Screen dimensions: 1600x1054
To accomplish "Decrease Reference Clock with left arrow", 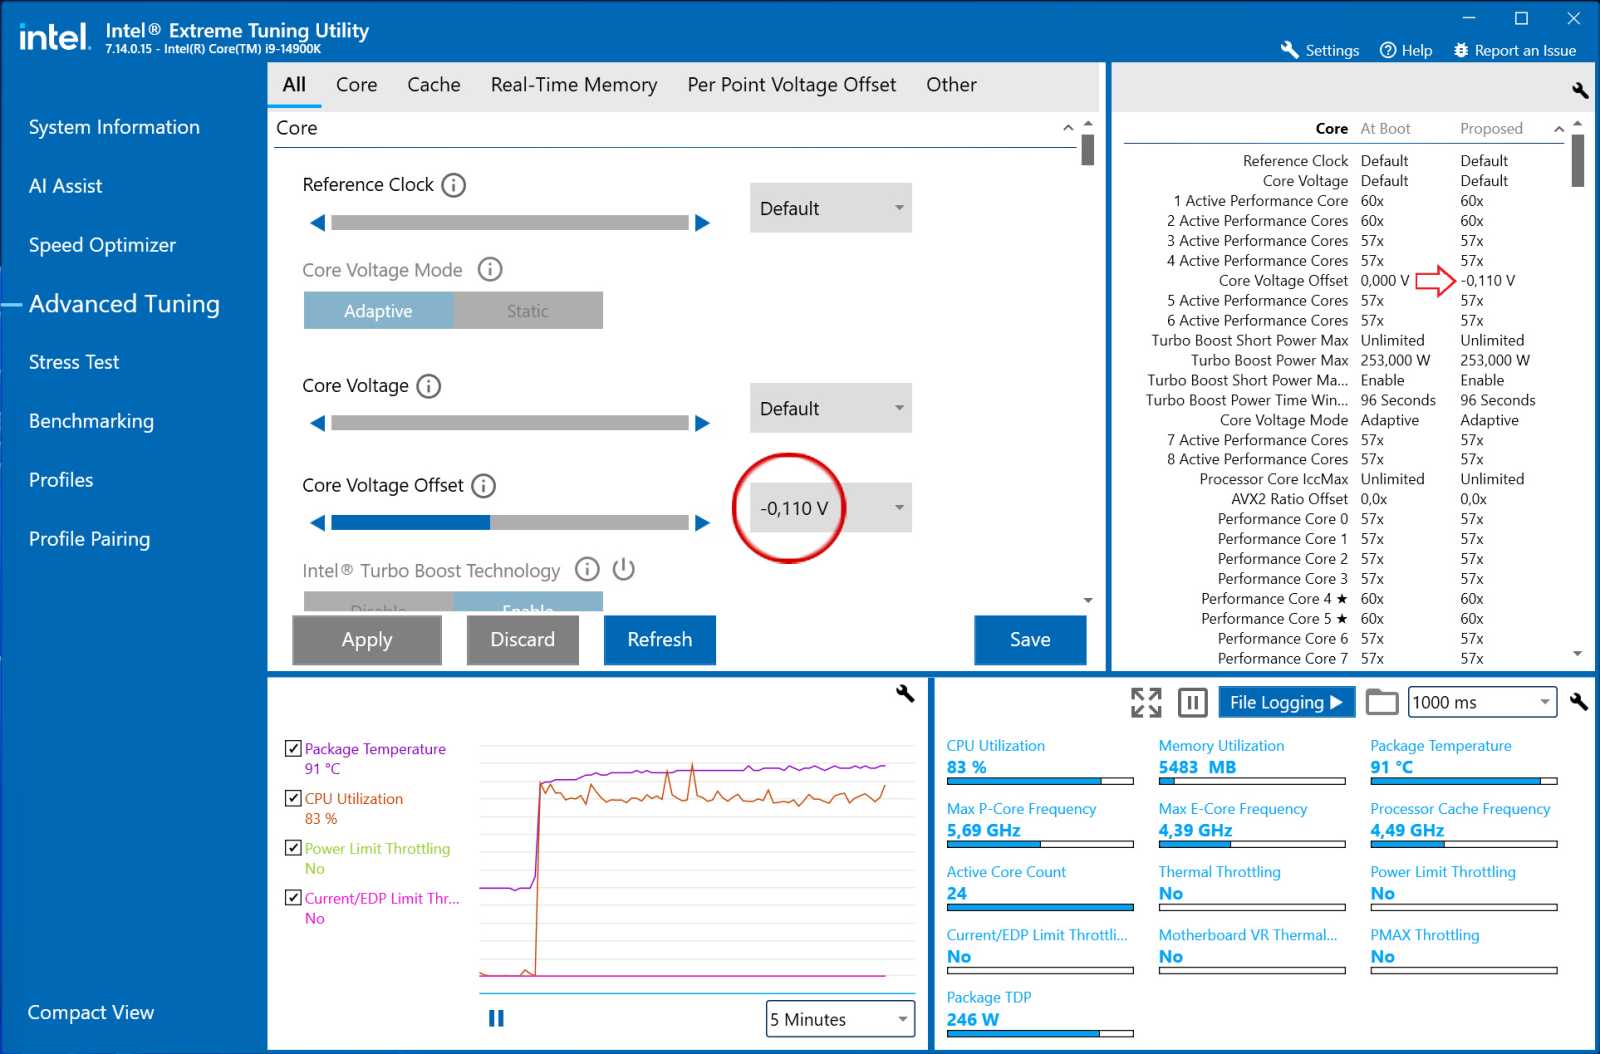I will click(x=318, y=223).
